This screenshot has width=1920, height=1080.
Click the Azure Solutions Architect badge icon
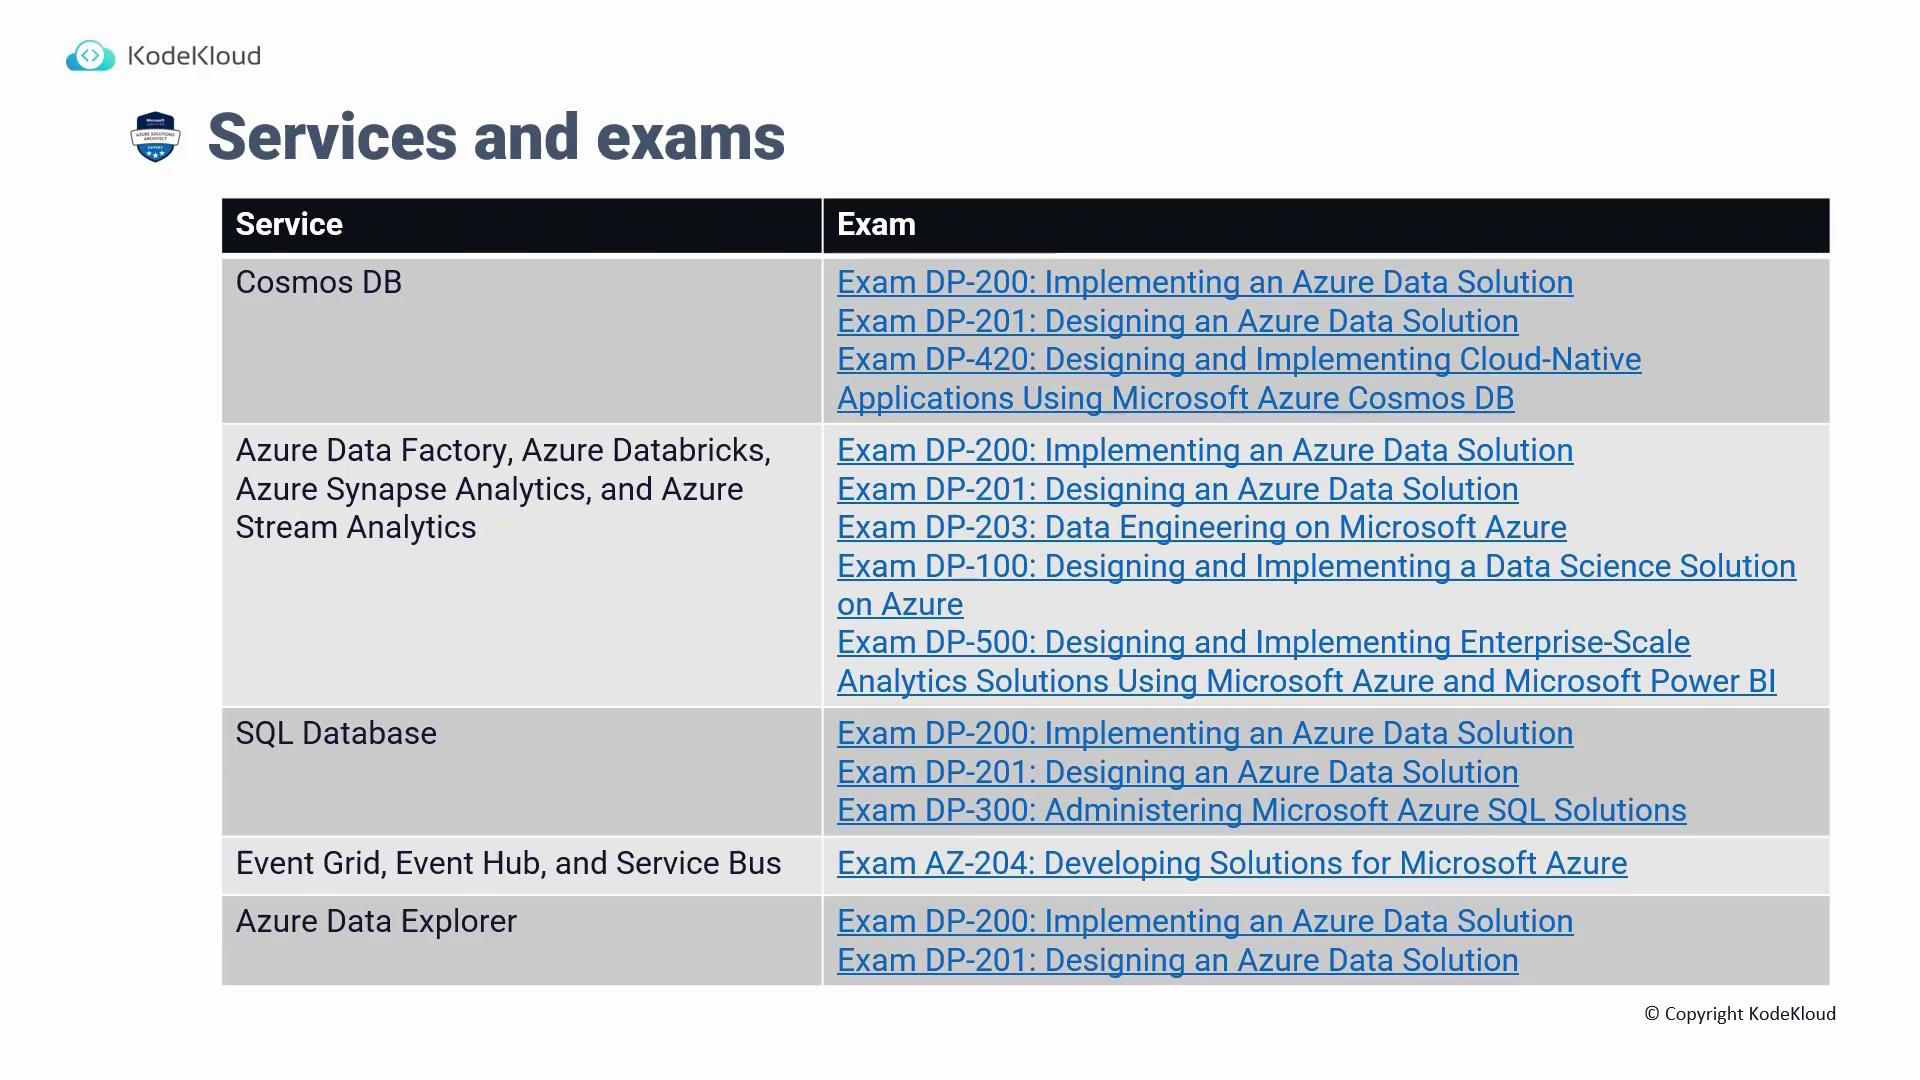(x=155, y=137)
